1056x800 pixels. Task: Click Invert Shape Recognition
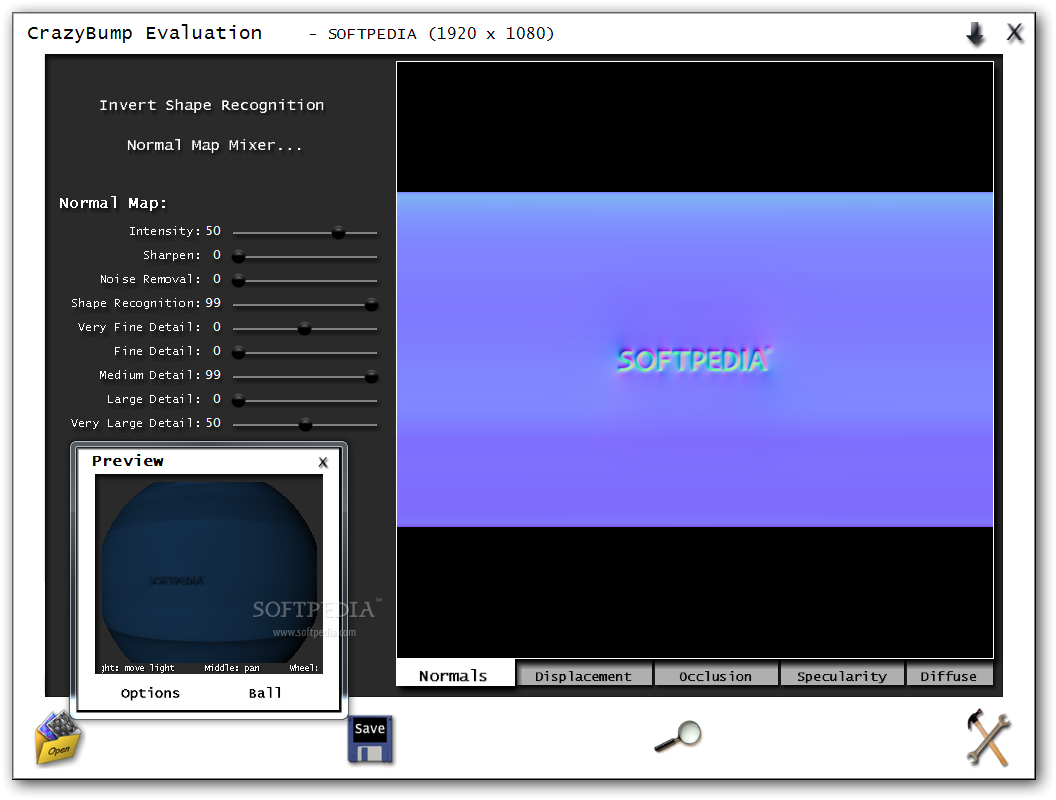pos(211,105)
